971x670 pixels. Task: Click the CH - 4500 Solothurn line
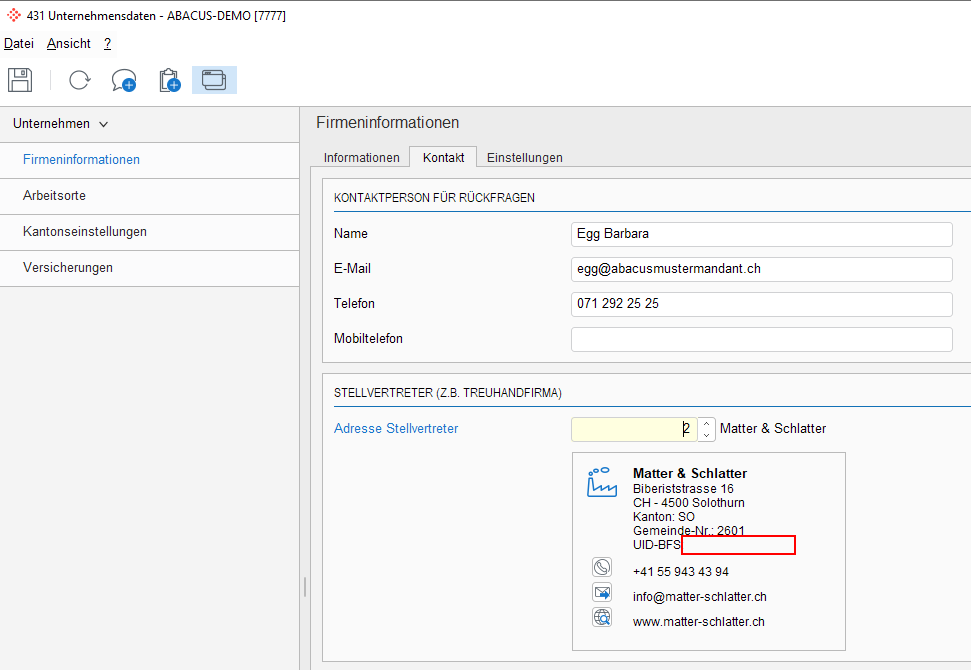coord(689,503)
